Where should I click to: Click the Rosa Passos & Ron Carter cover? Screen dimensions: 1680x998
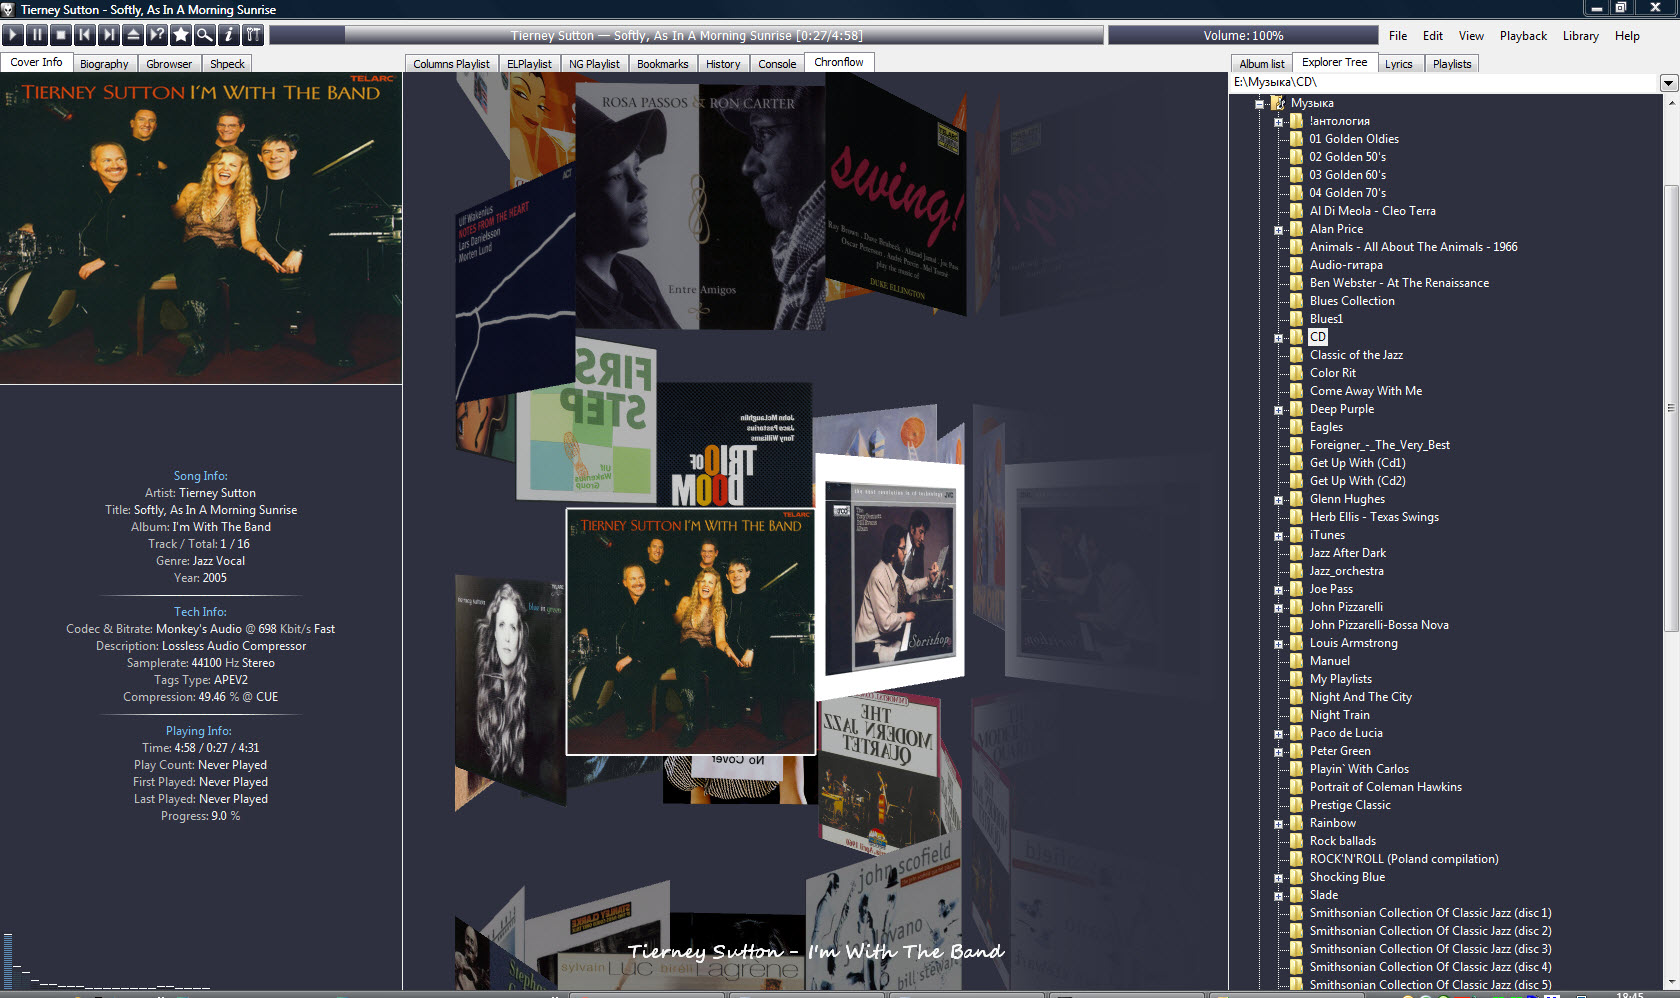(698, 210)
